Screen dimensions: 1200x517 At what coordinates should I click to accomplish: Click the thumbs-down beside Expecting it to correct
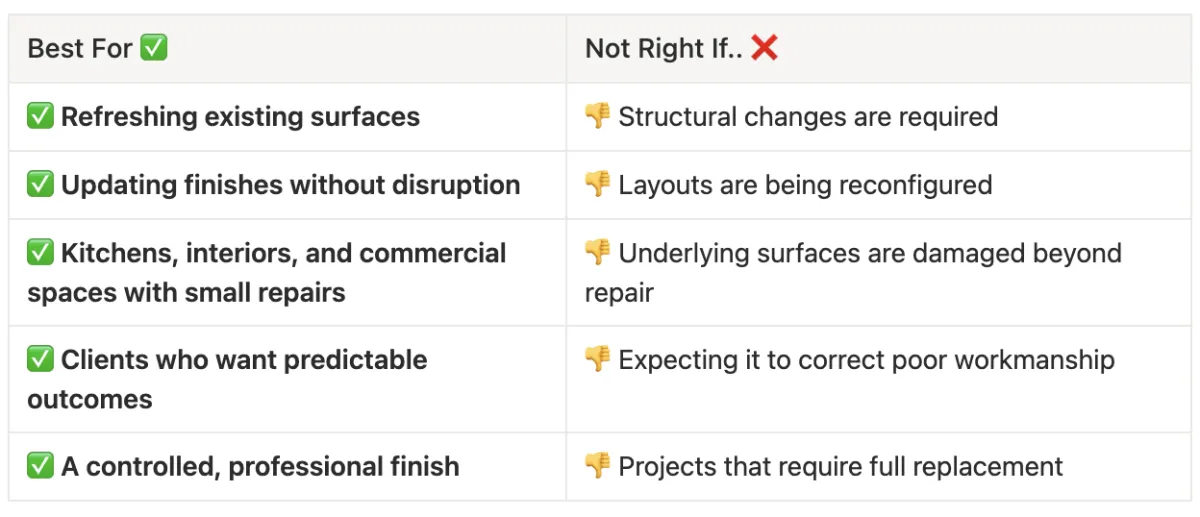tap(598, 360)
